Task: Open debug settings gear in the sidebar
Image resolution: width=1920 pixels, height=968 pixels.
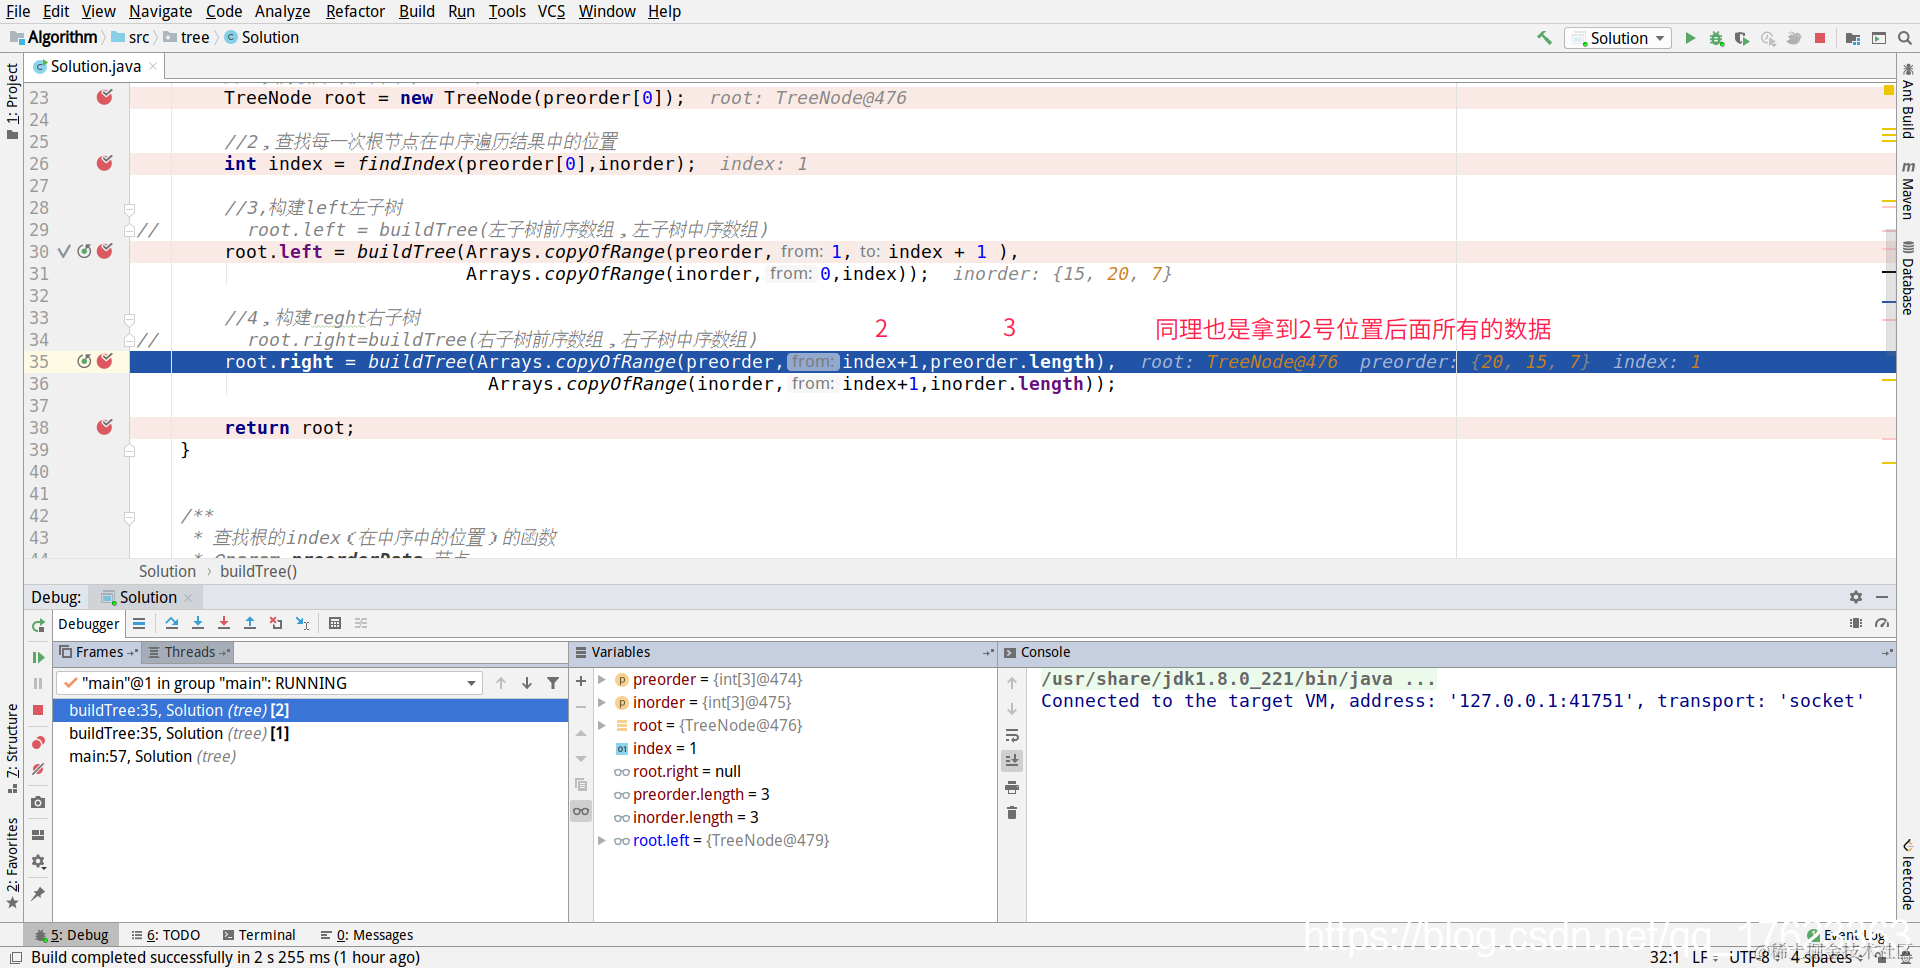Action: [x=38, y=862]
